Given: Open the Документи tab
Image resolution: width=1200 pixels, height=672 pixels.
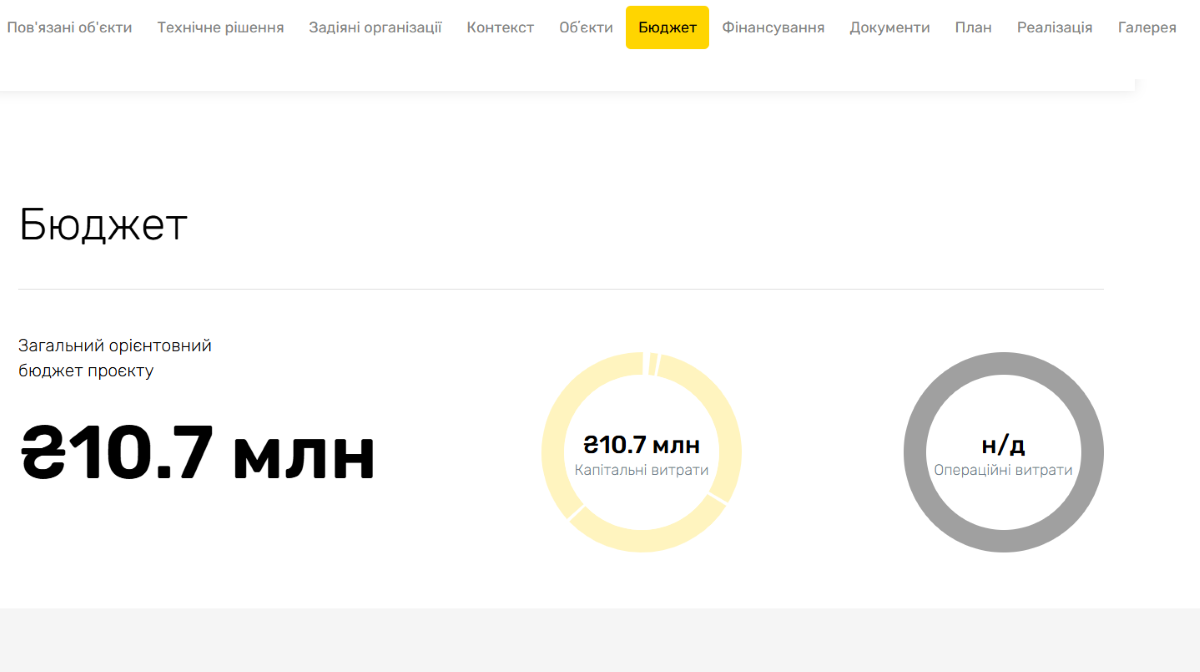Looking at the screenshot, I should (889, 27).
